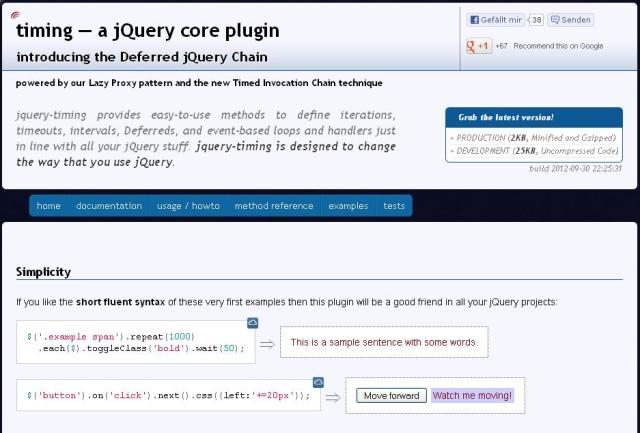The image size is (640, 433).
Task: Open the method reference nav item
Action: pyautogui.click(x=274, y=206)
